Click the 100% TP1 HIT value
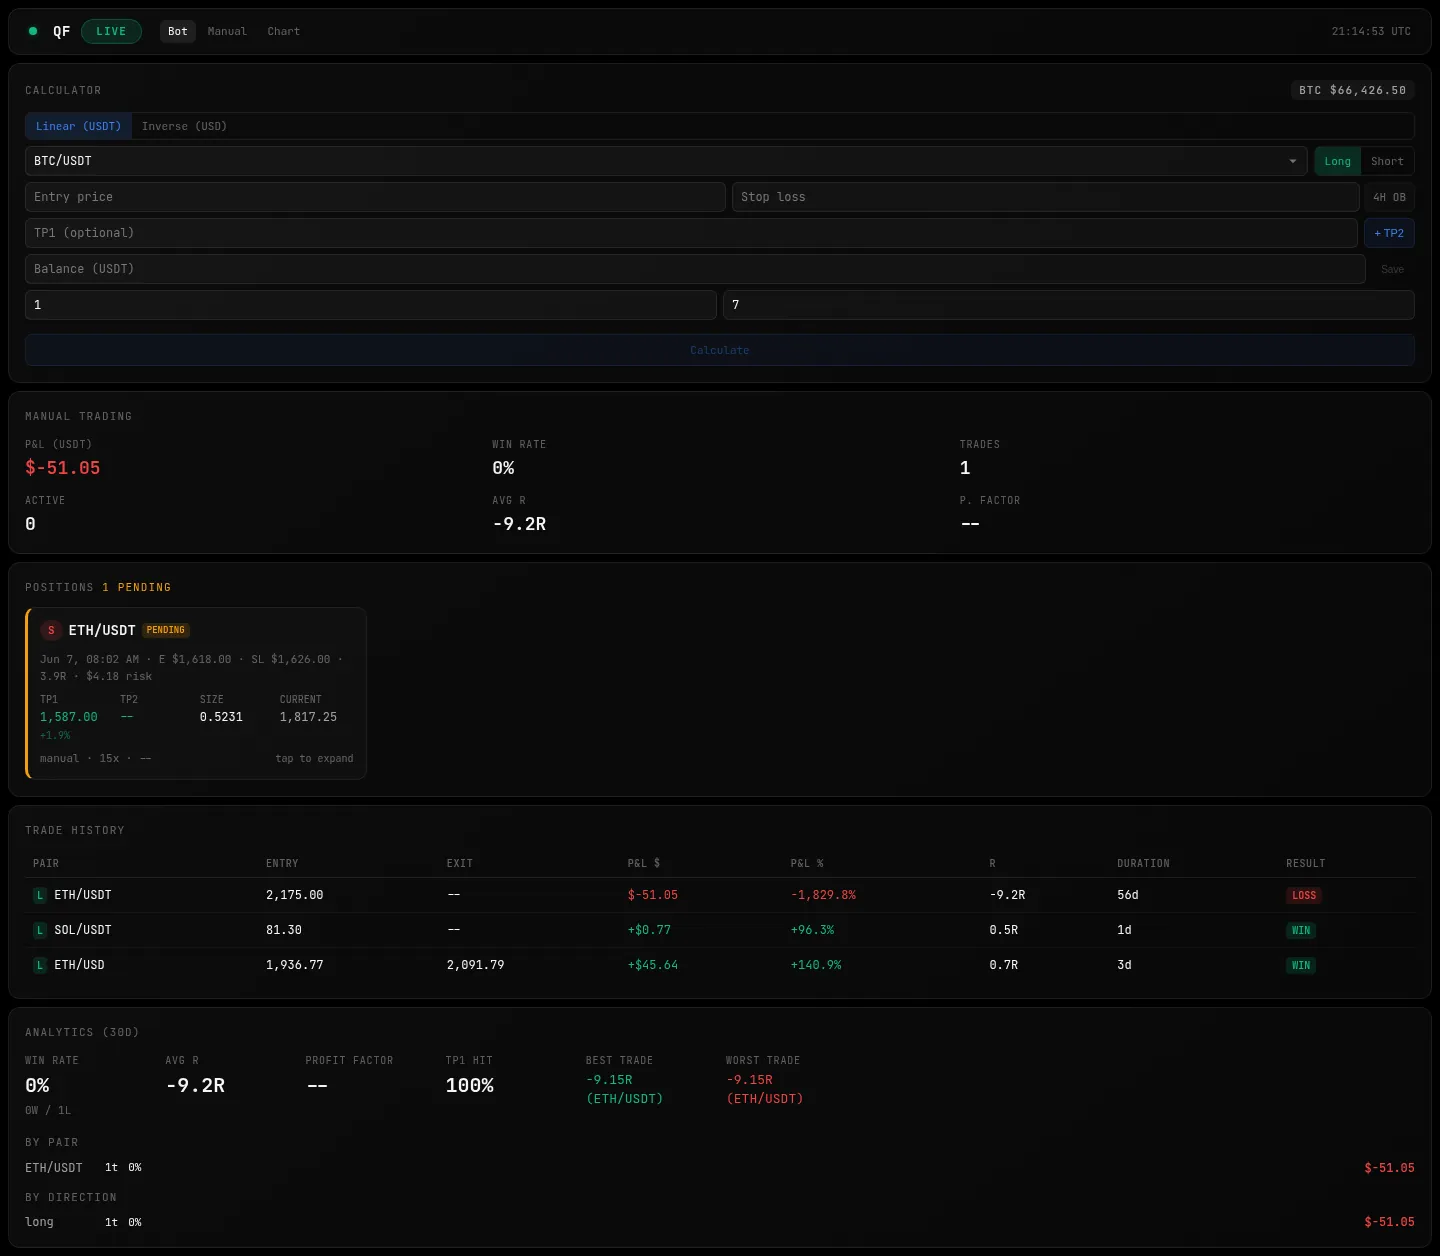The image size is (1440, 1256). [470, 1085]
